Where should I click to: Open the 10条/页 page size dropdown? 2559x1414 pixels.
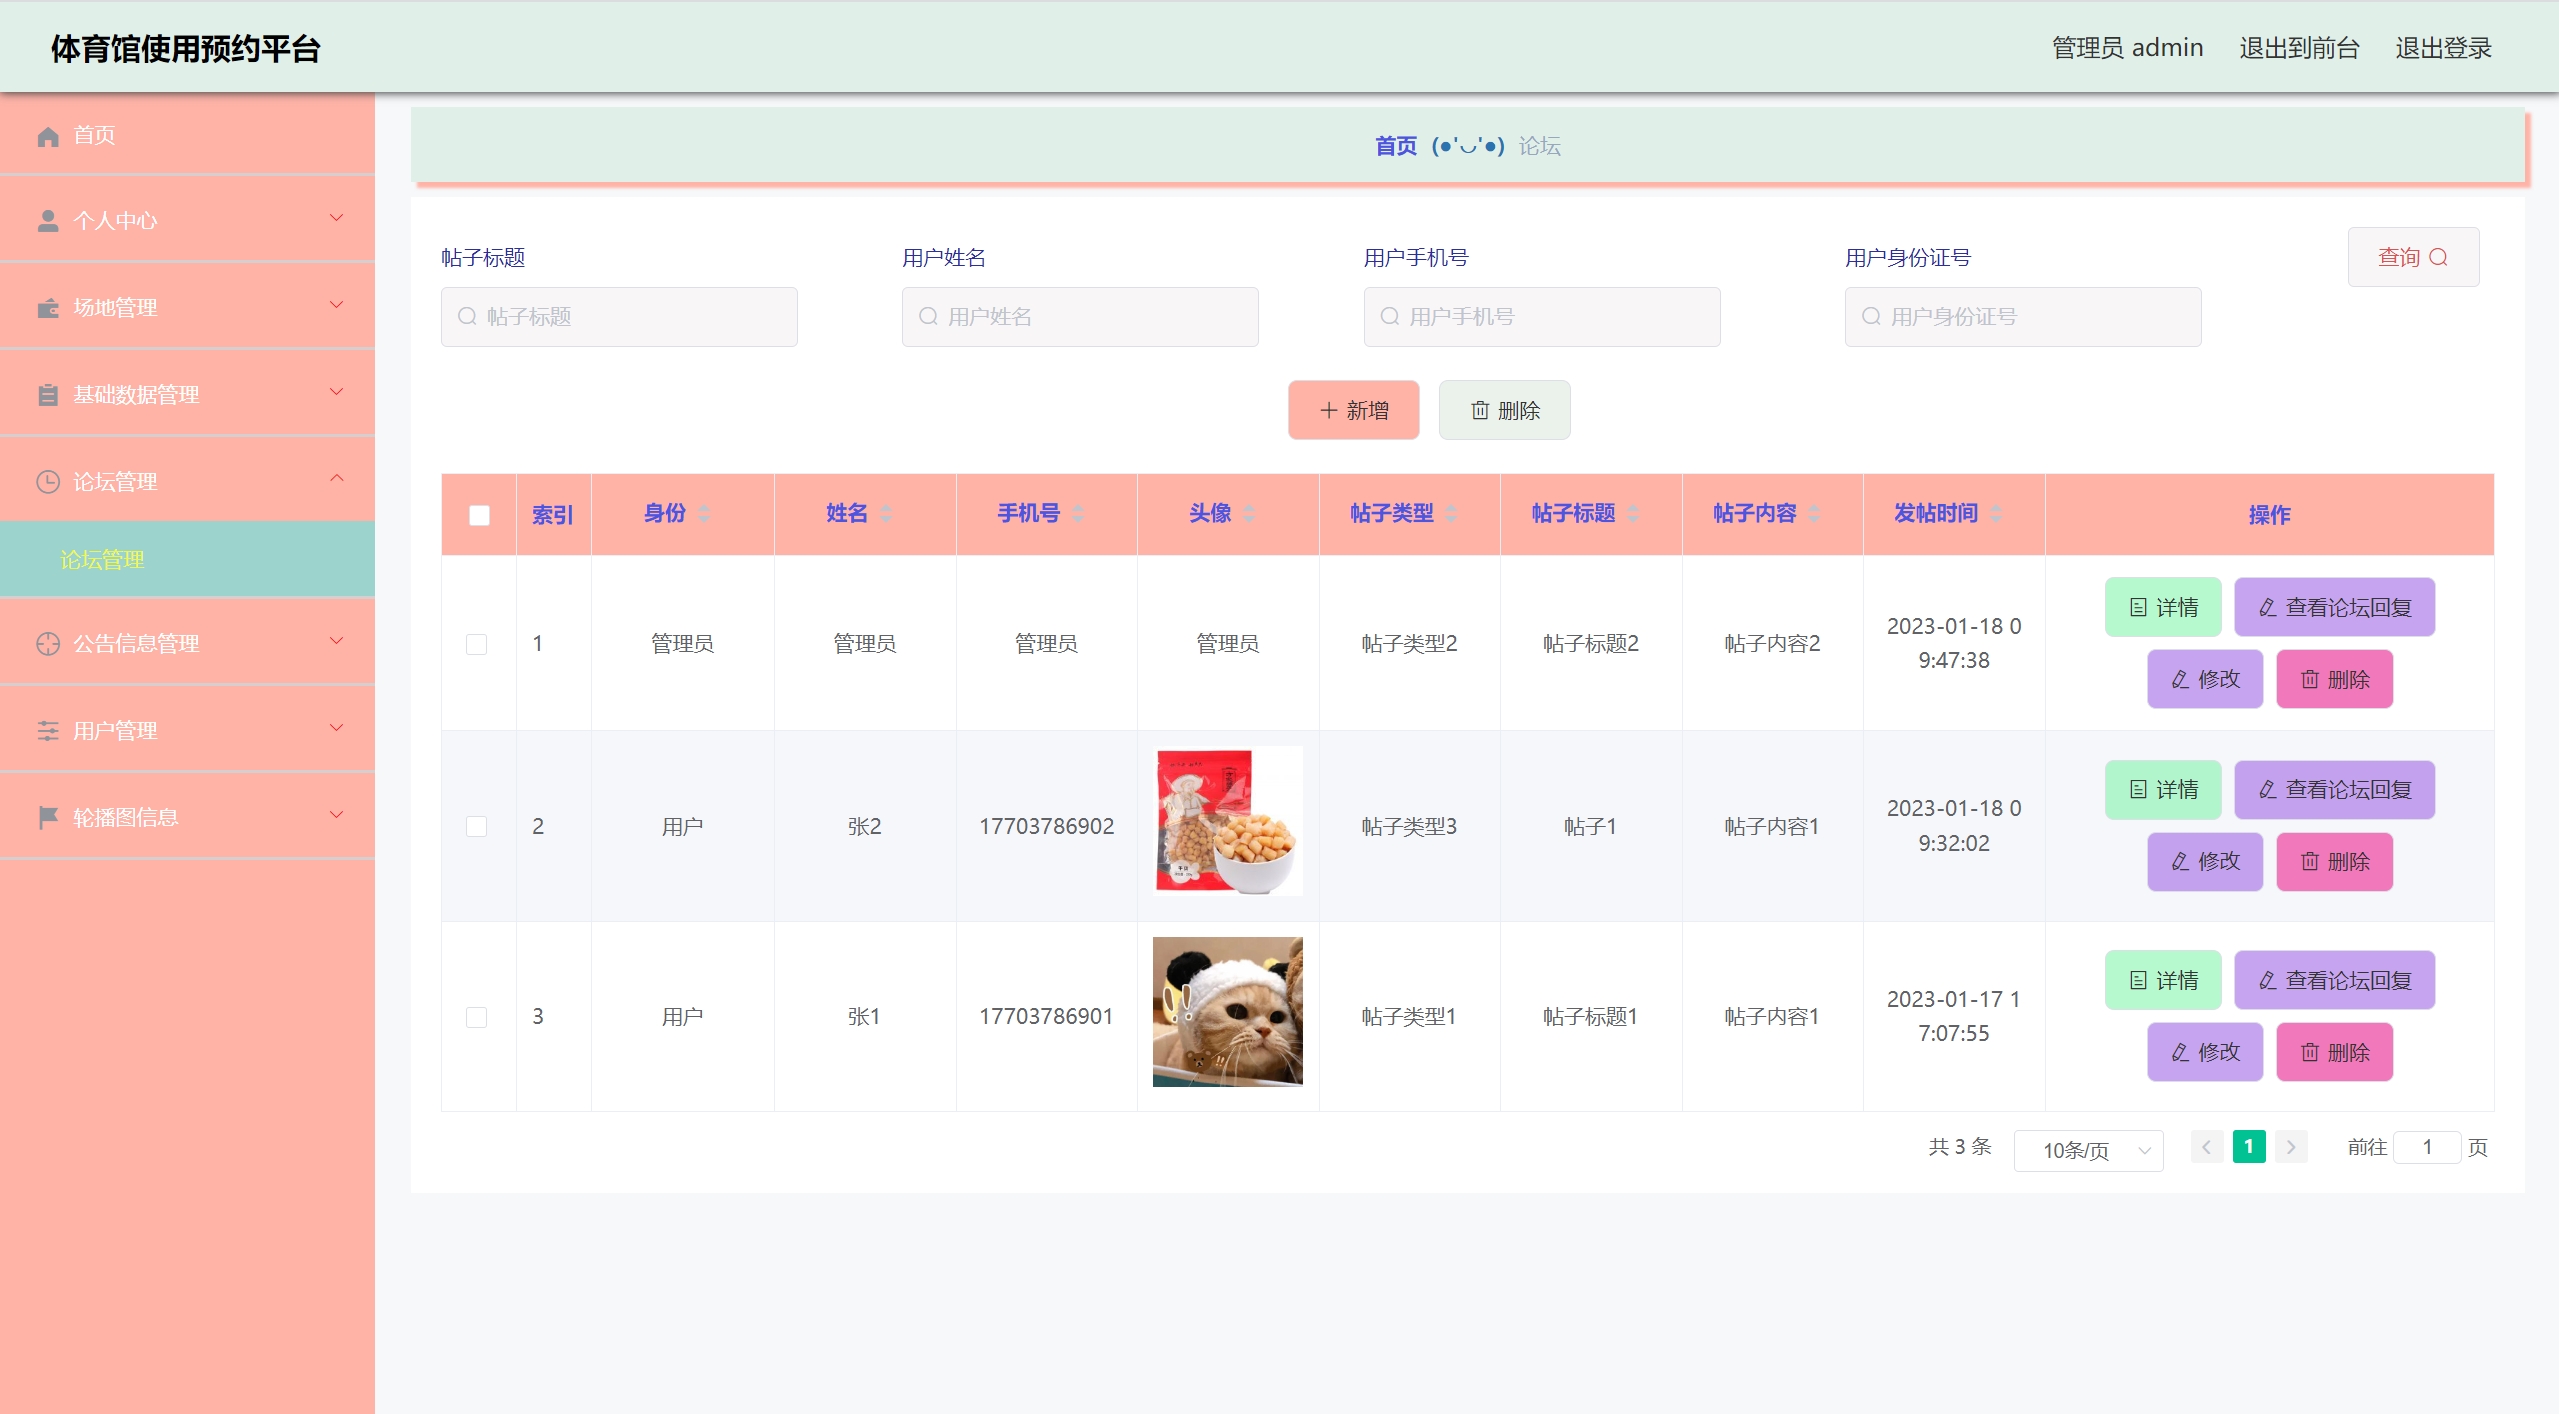coord(2088,1150)
